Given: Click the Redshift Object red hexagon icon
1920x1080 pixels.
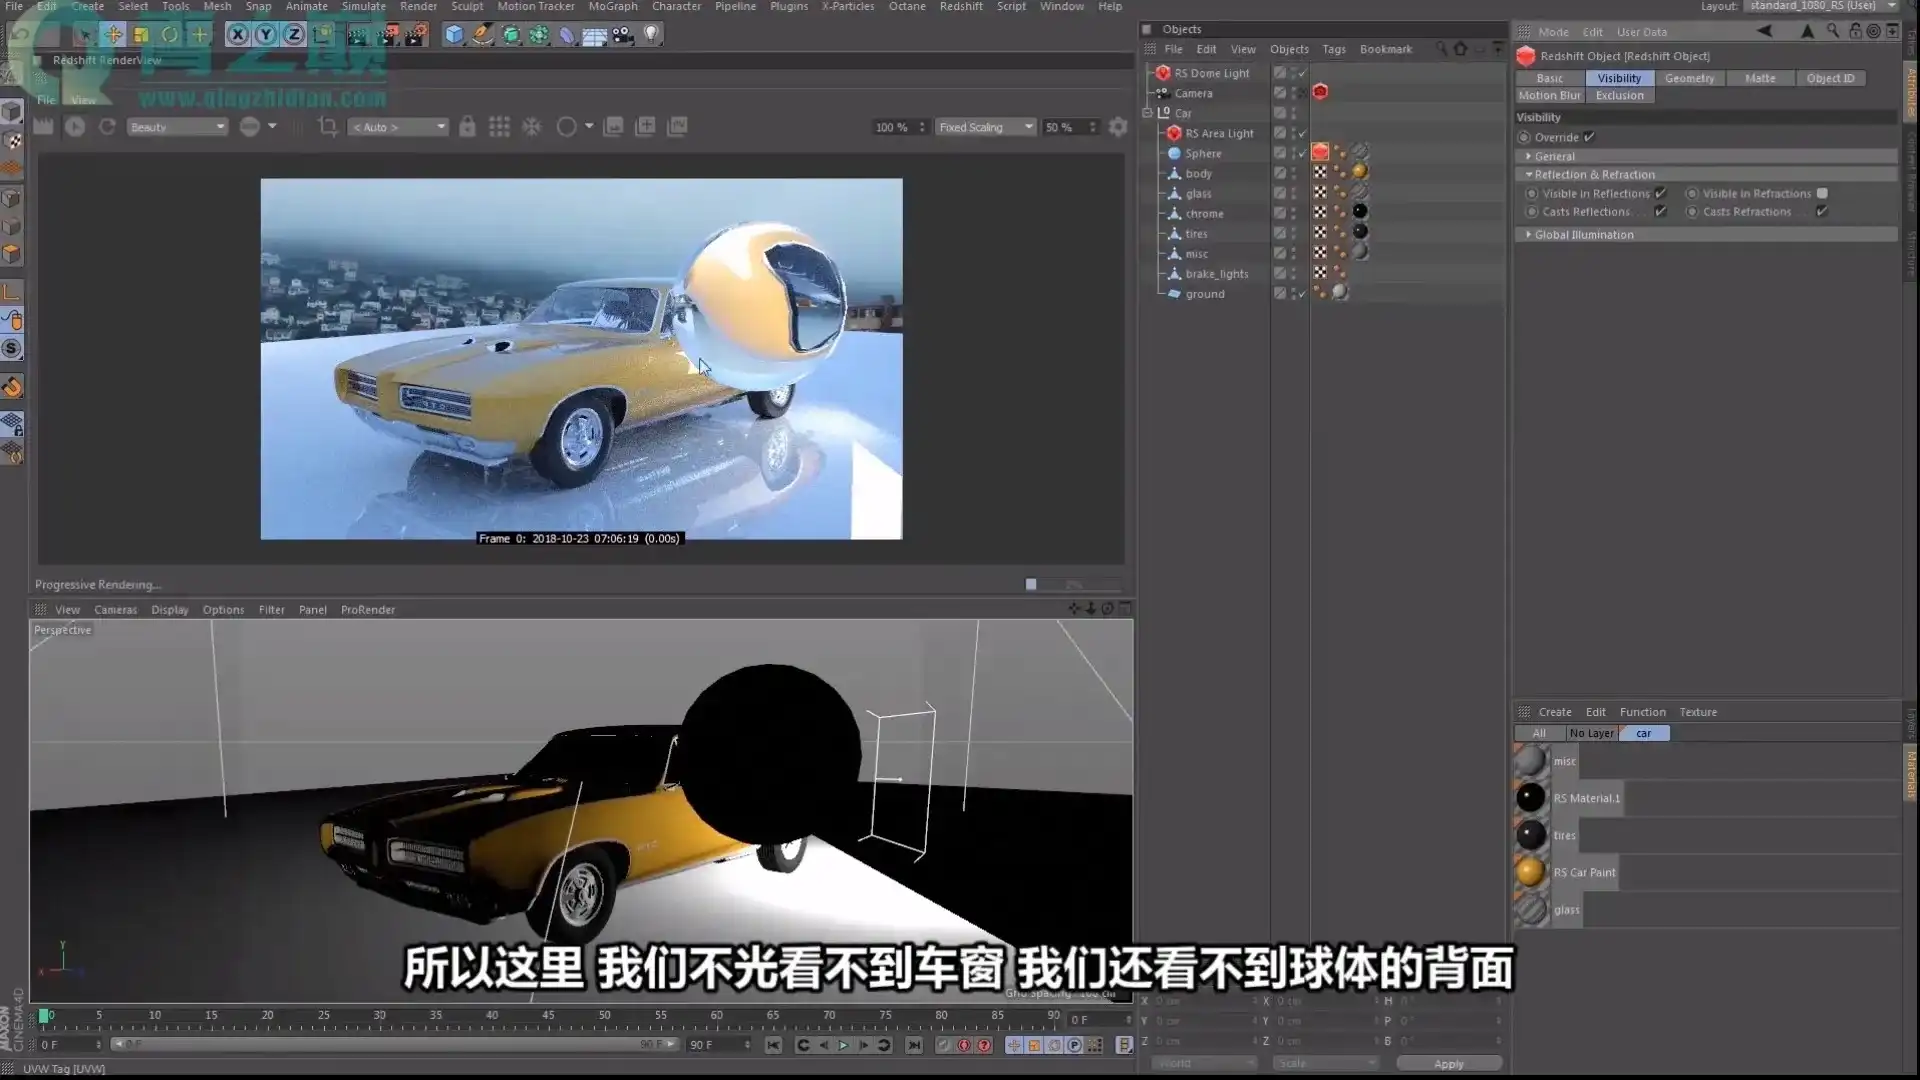Looking at the screenshot, I should [x=1526, y=56].
